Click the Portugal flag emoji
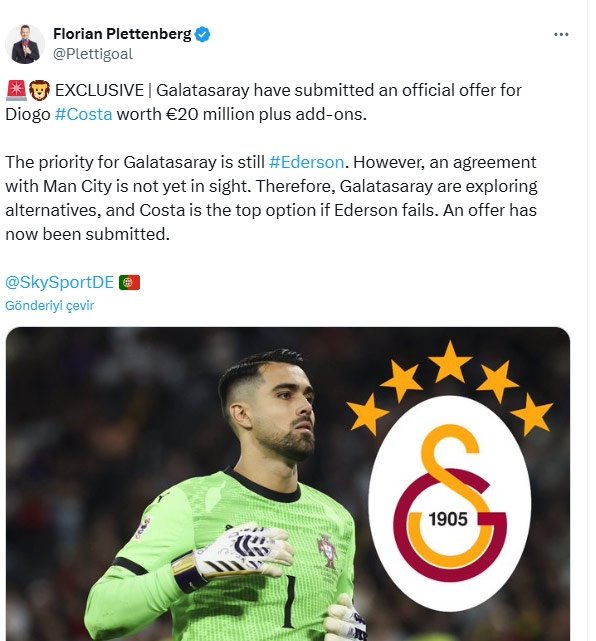Screen dimensions: 596x641 pos(130,282)
